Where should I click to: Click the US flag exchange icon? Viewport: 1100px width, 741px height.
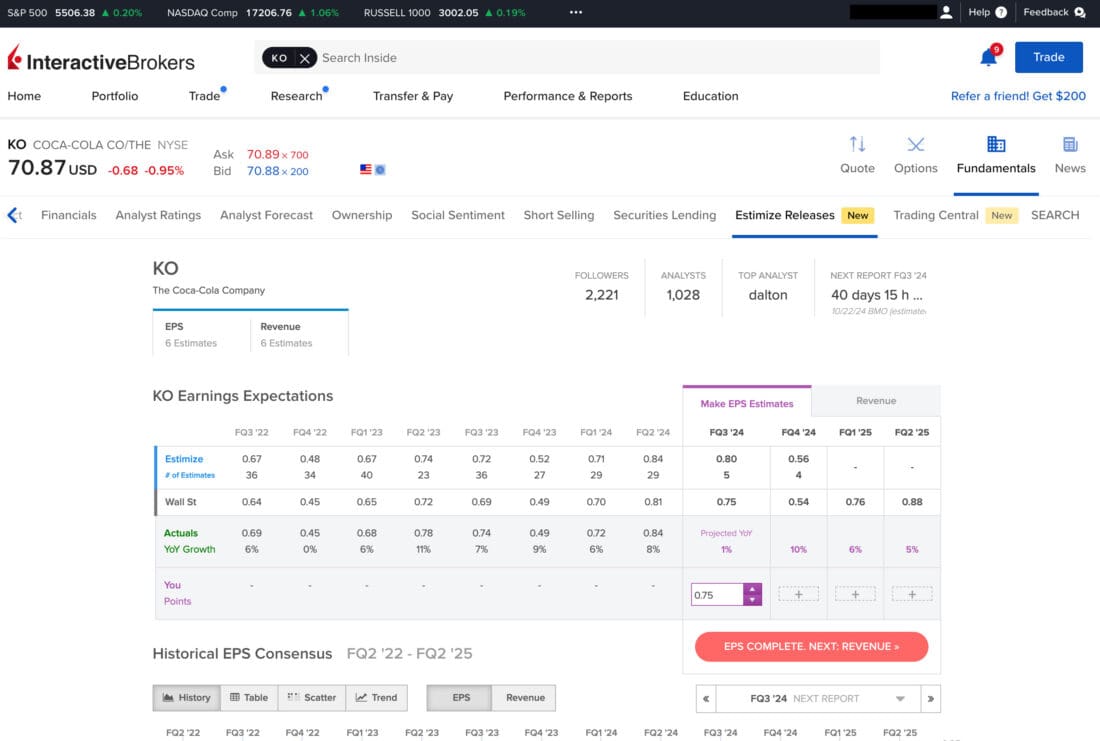pyautogui.click(x=365, y=169)
